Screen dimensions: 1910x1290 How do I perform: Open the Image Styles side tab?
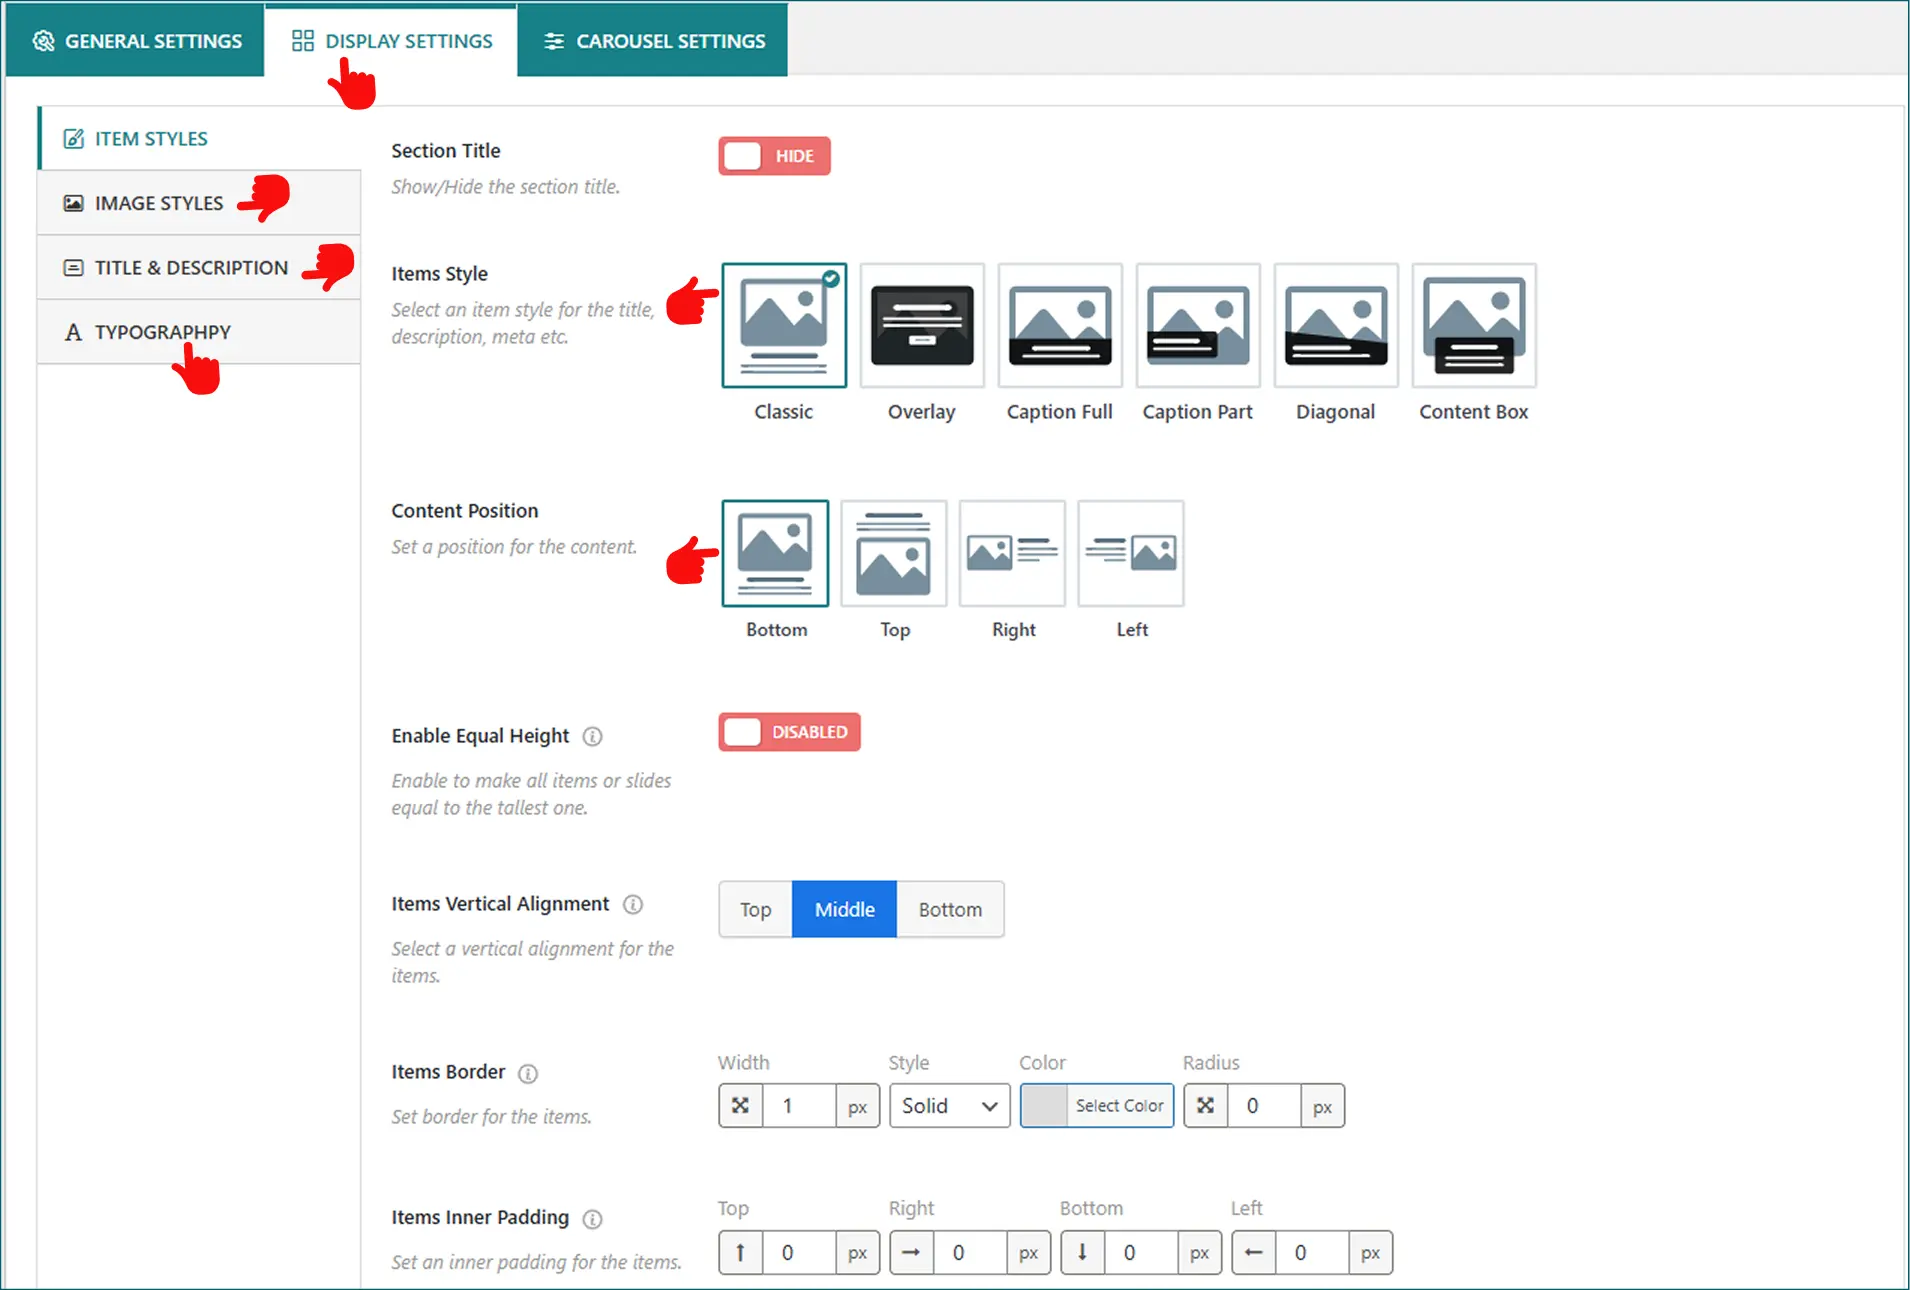tap(159, 203)
